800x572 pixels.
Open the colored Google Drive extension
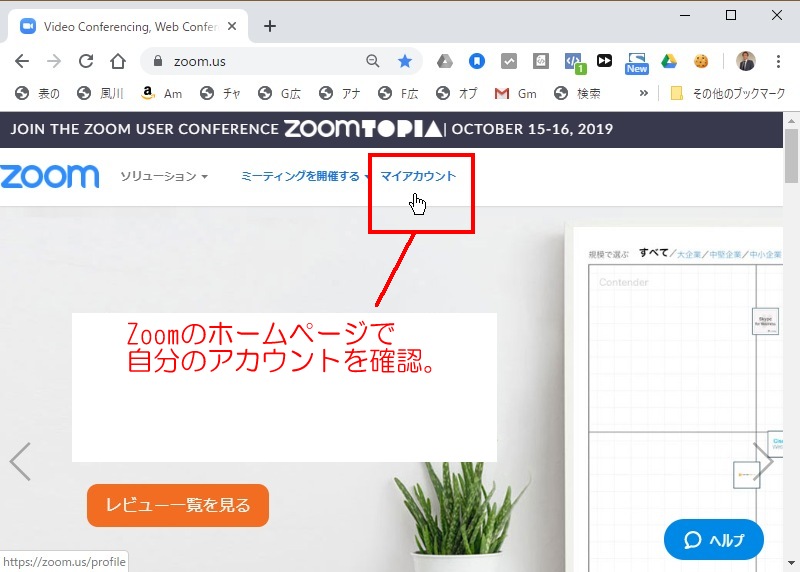pyautogui.click(x=669, y=62)
